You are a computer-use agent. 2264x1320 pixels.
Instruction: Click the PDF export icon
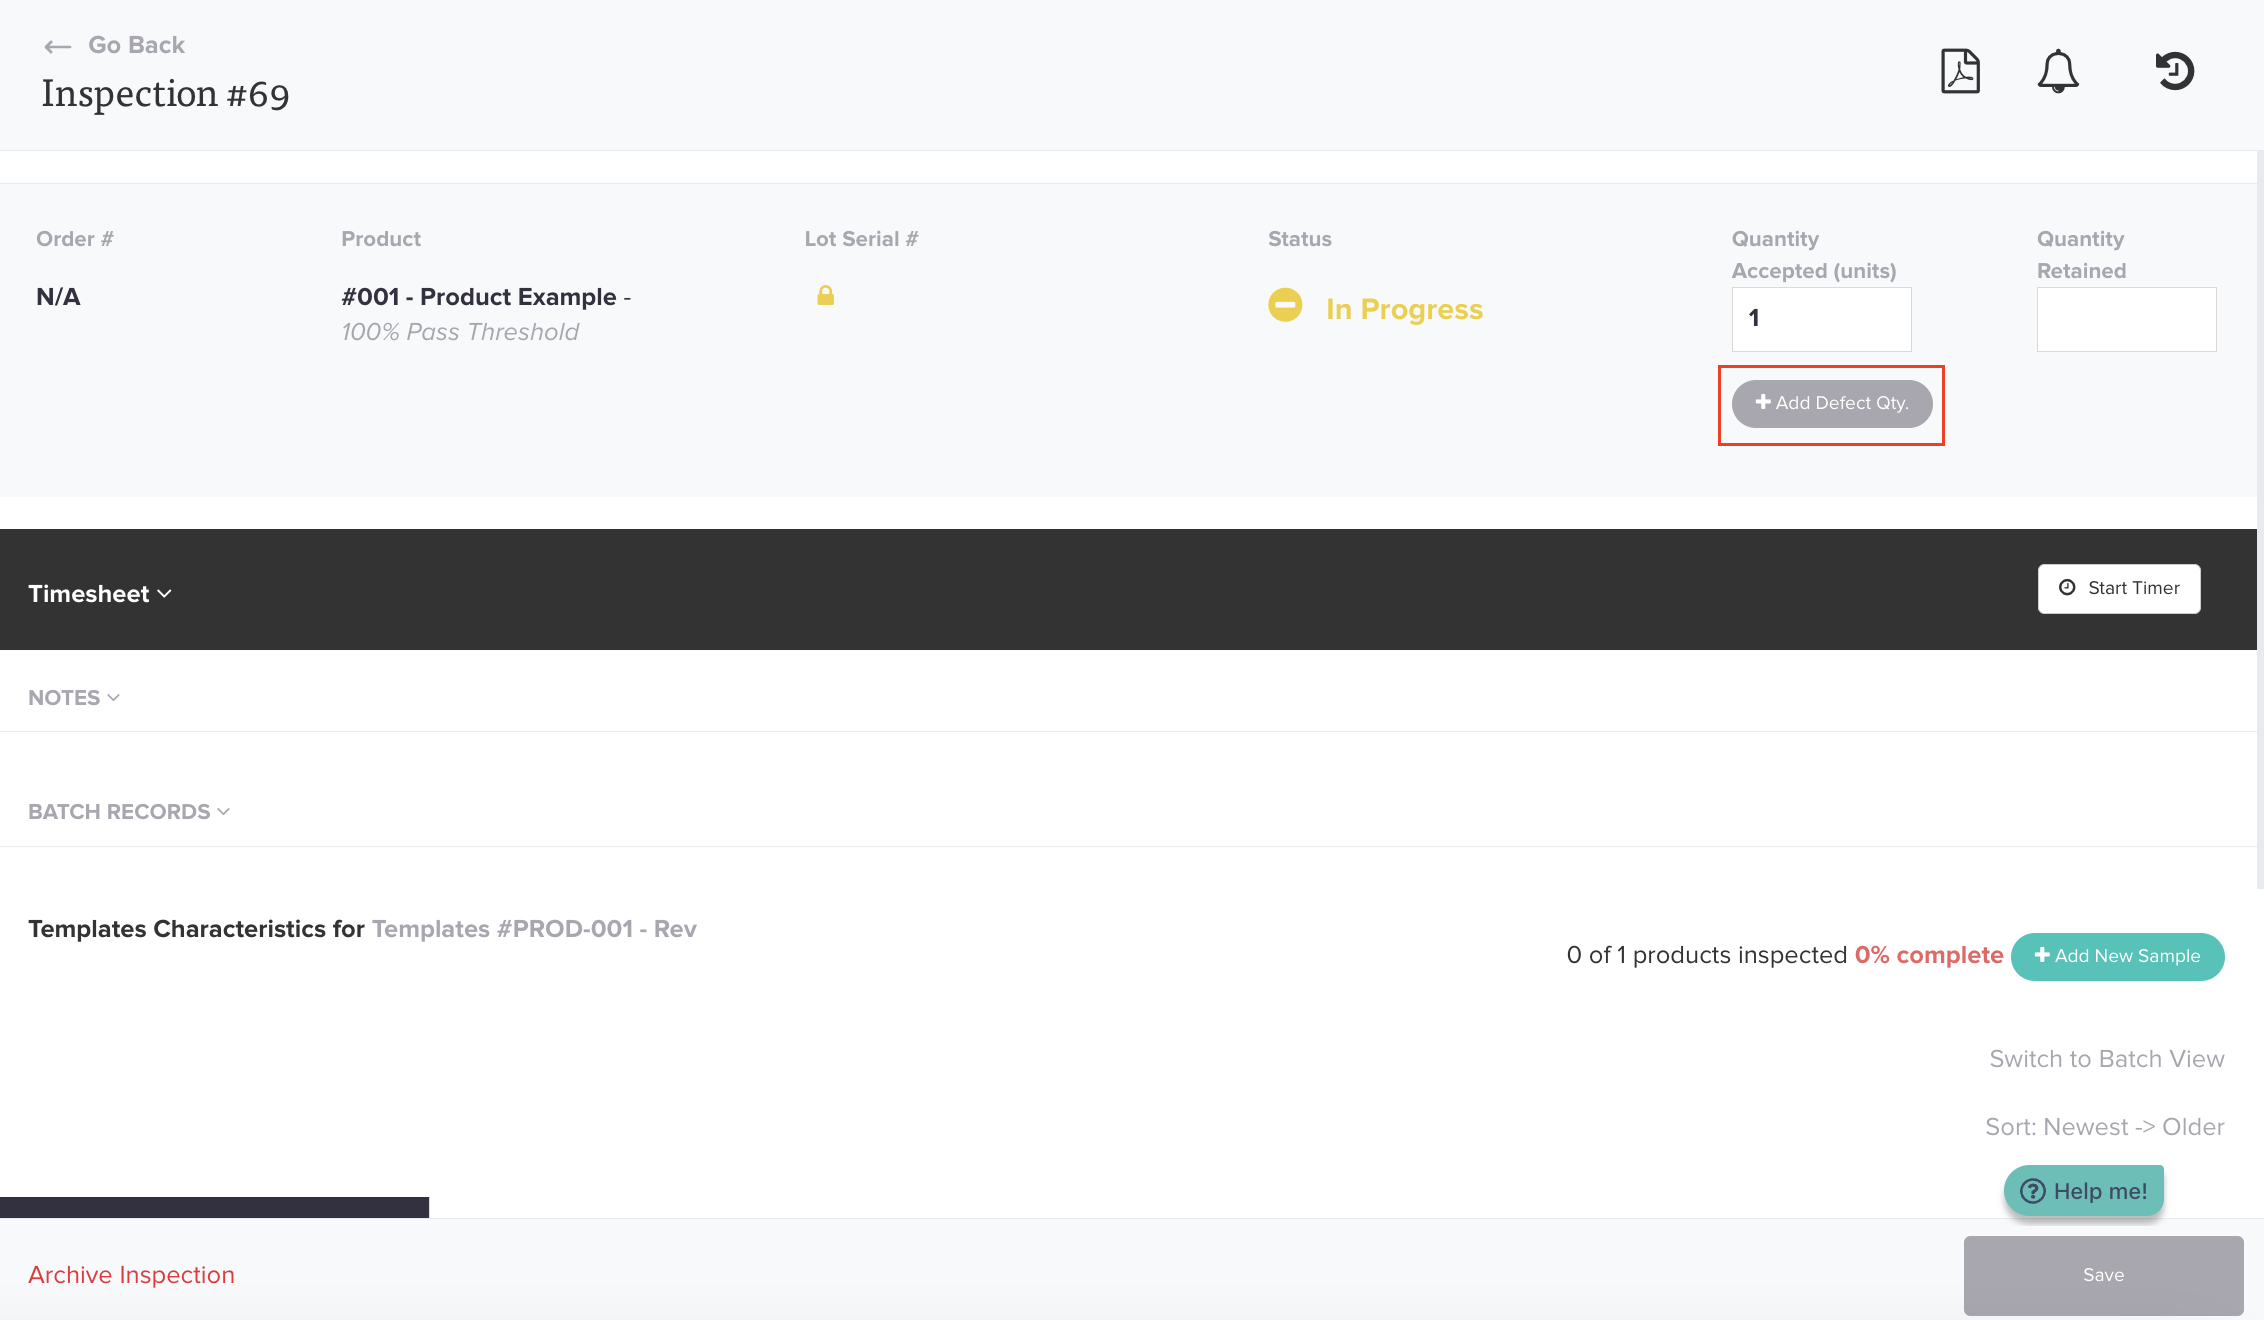pyautogui.click(x=1960, y=71)
